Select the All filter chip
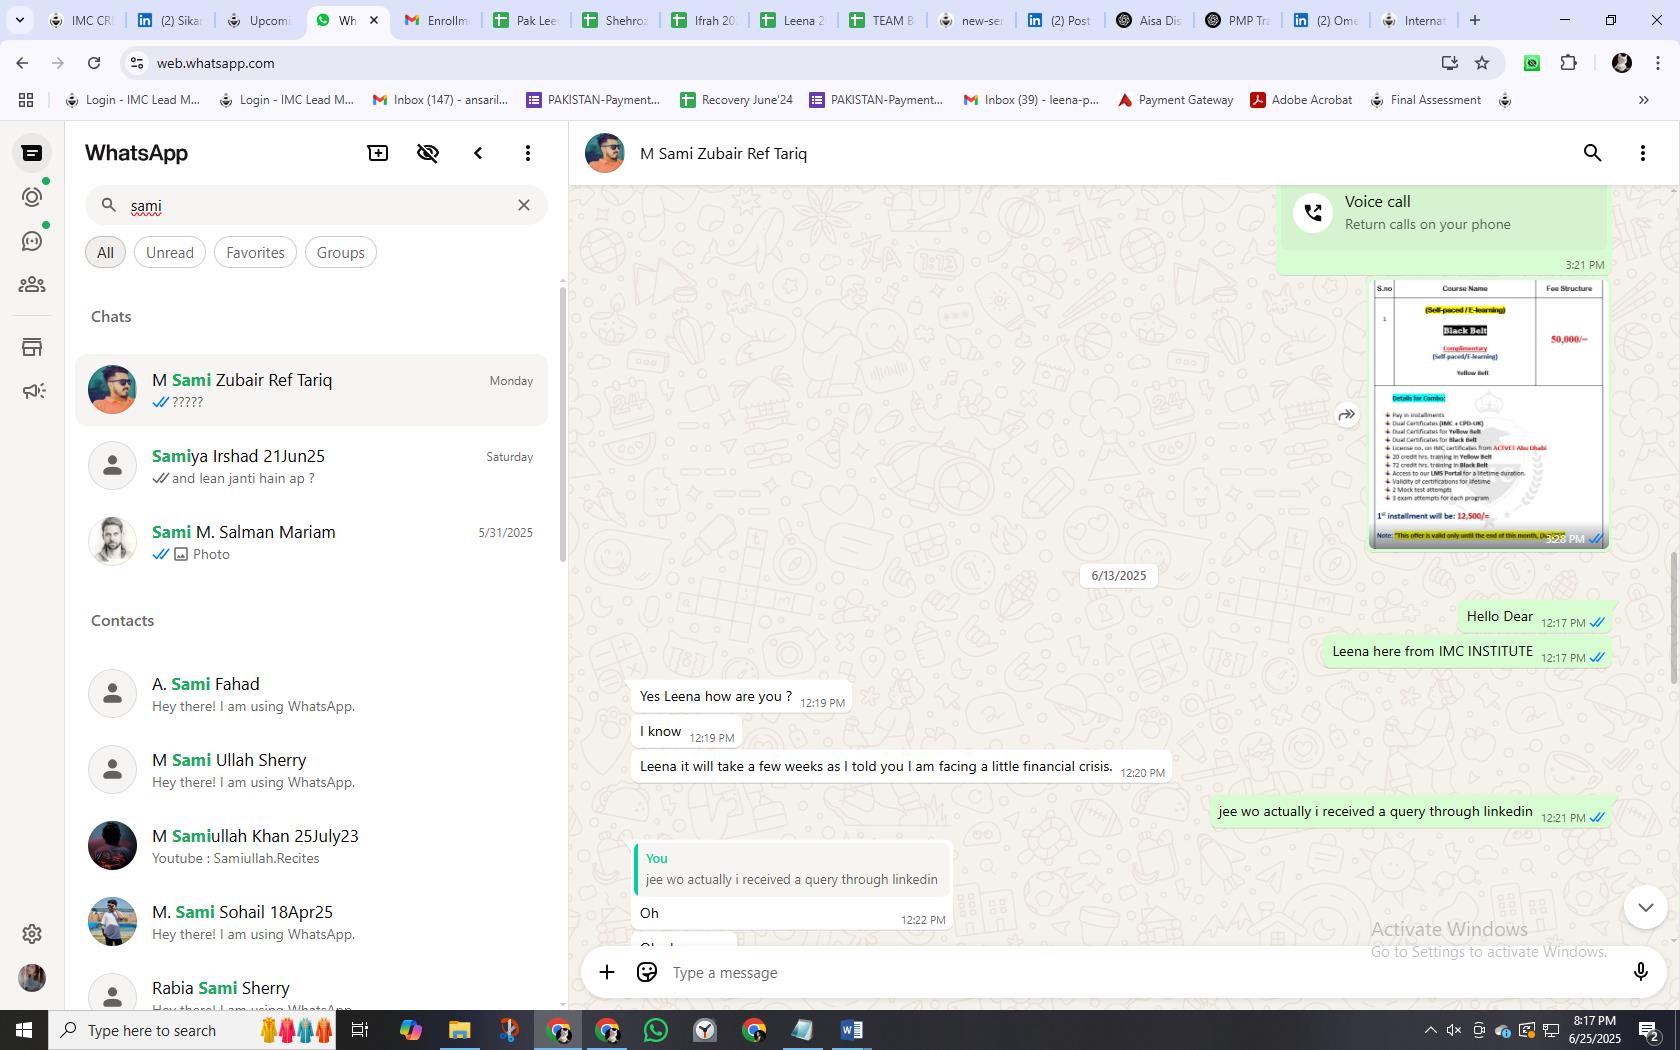 tap(105, 253)
